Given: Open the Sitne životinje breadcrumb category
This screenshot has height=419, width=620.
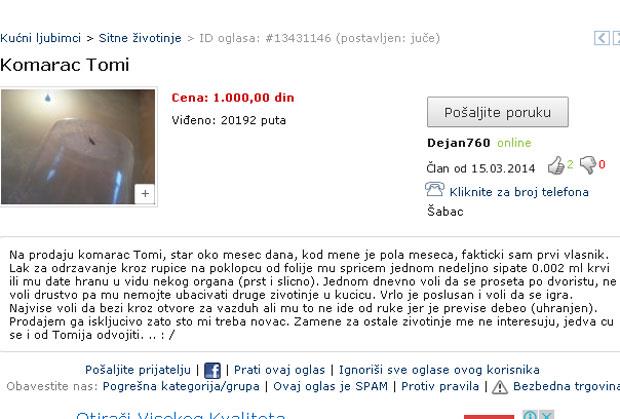Looking at the screenshot, I should 140,38.
